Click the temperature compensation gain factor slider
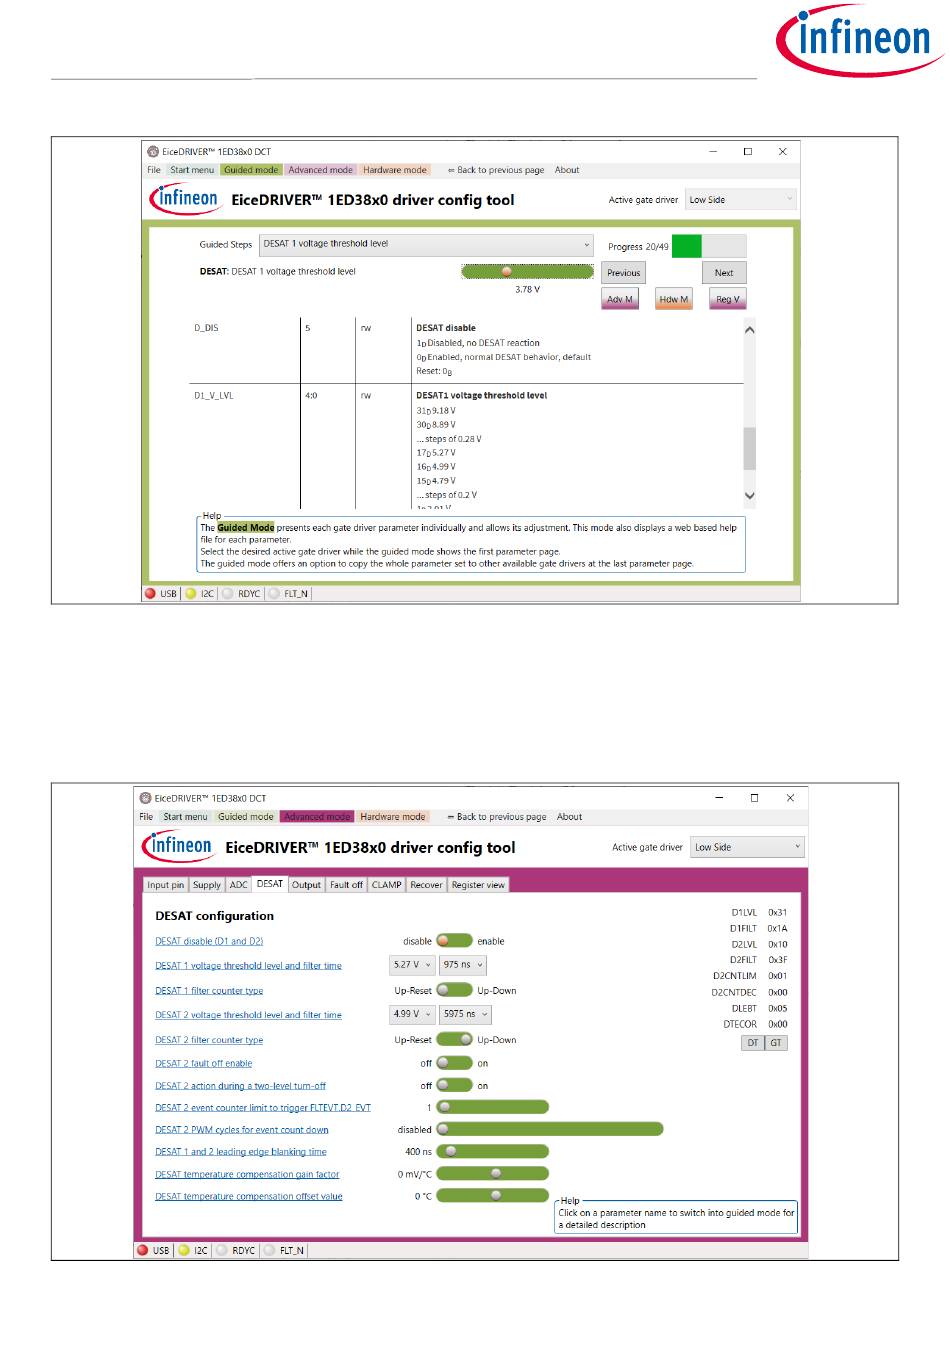The image size is (950, 1360). (x=493, y=1174)
